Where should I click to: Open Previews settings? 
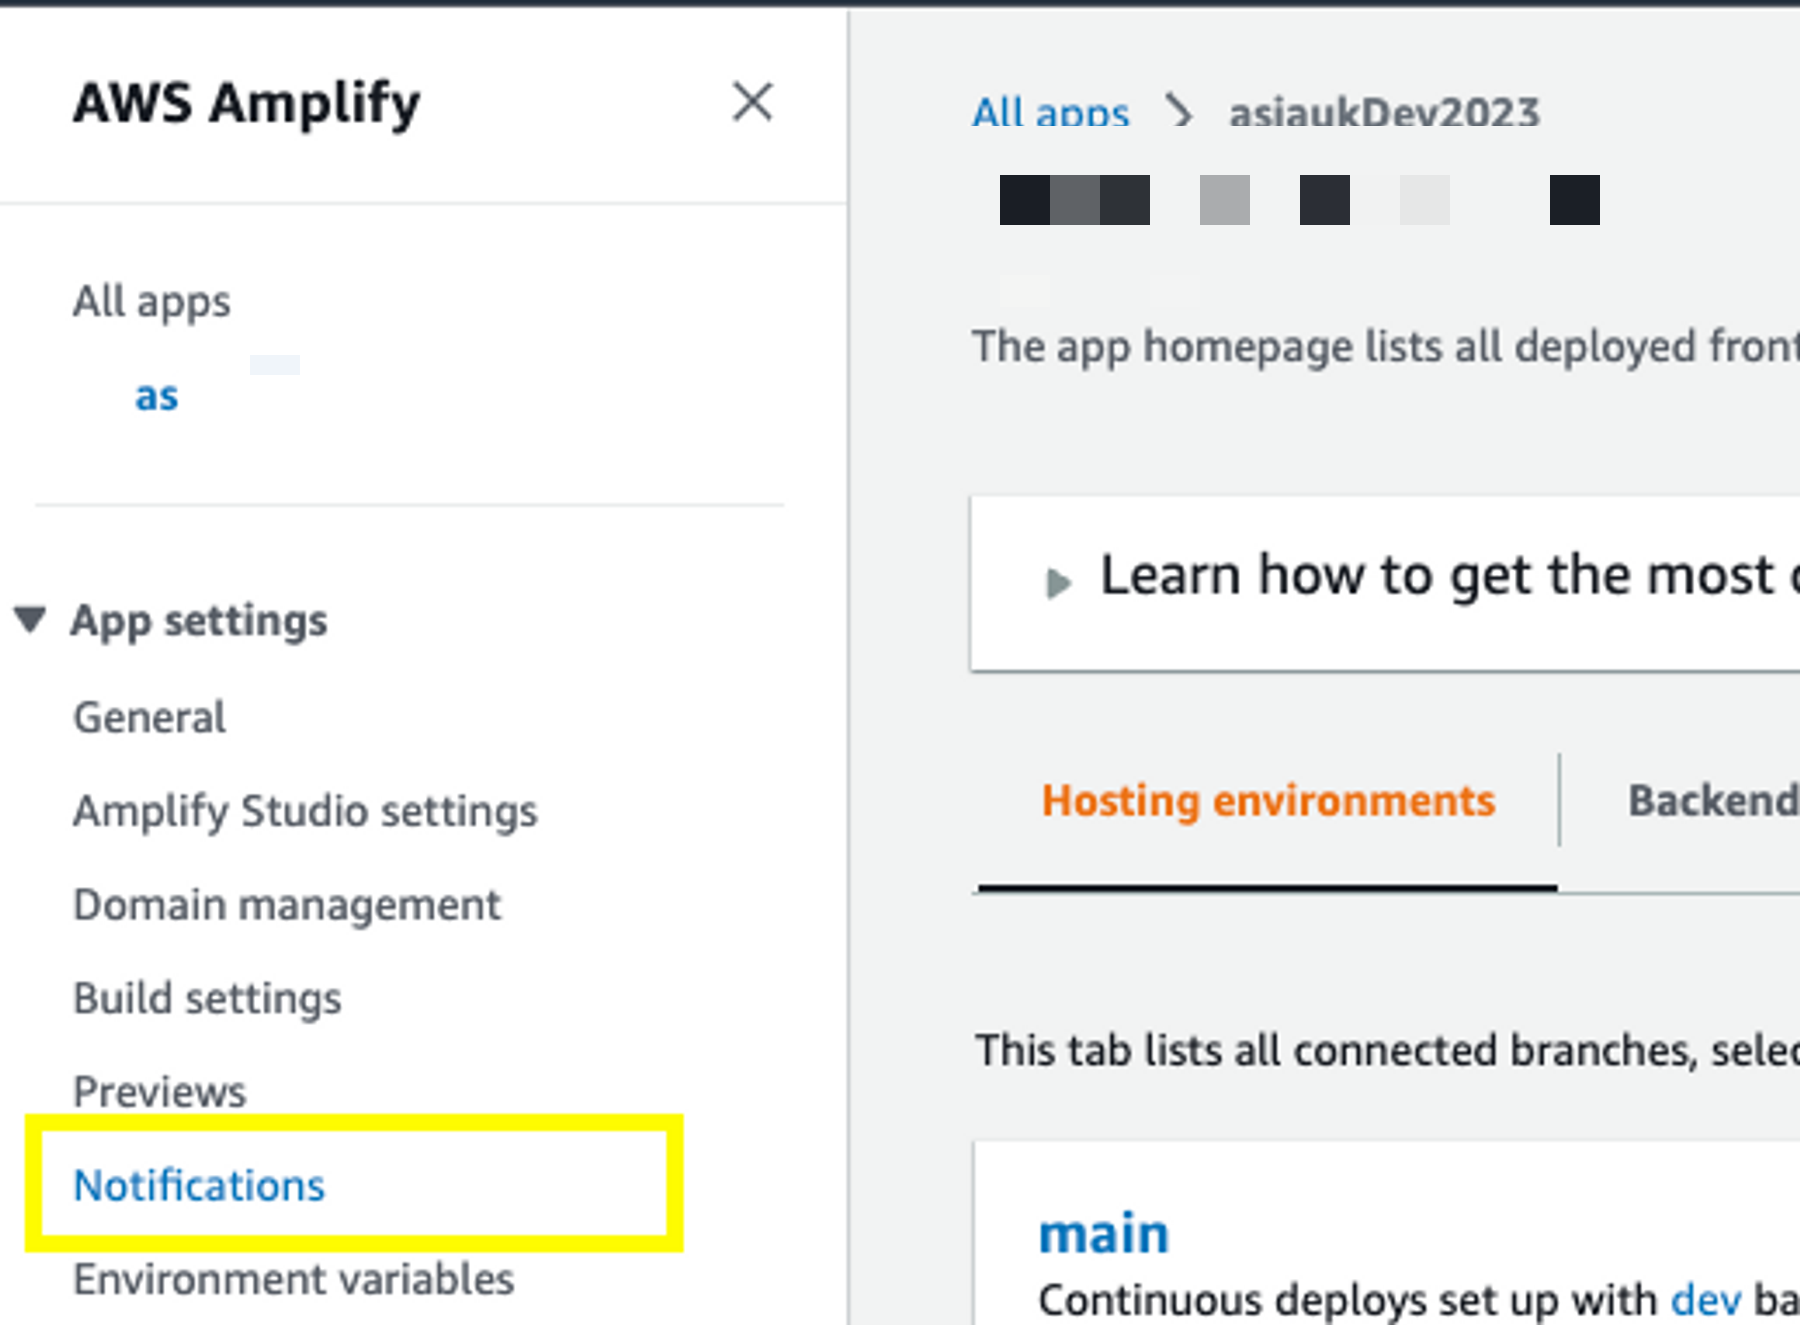[160, 1091]
